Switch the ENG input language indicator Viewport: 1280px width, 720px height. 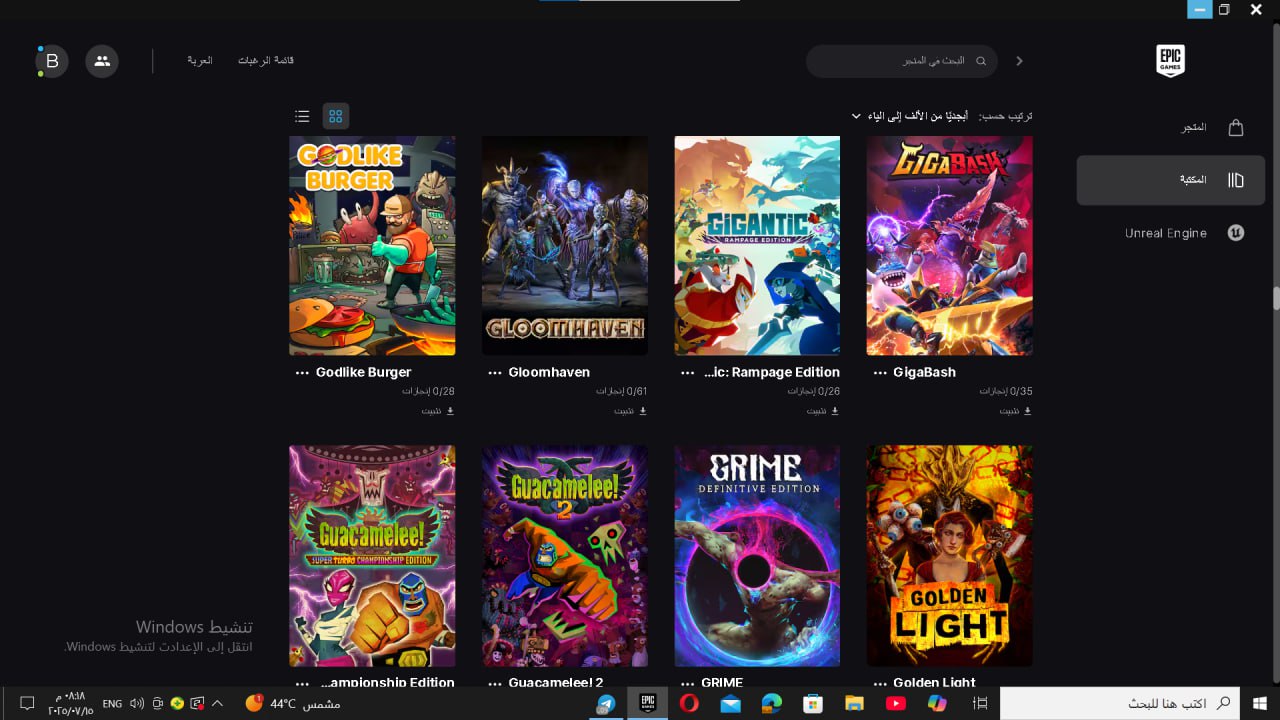pos(112,703)
